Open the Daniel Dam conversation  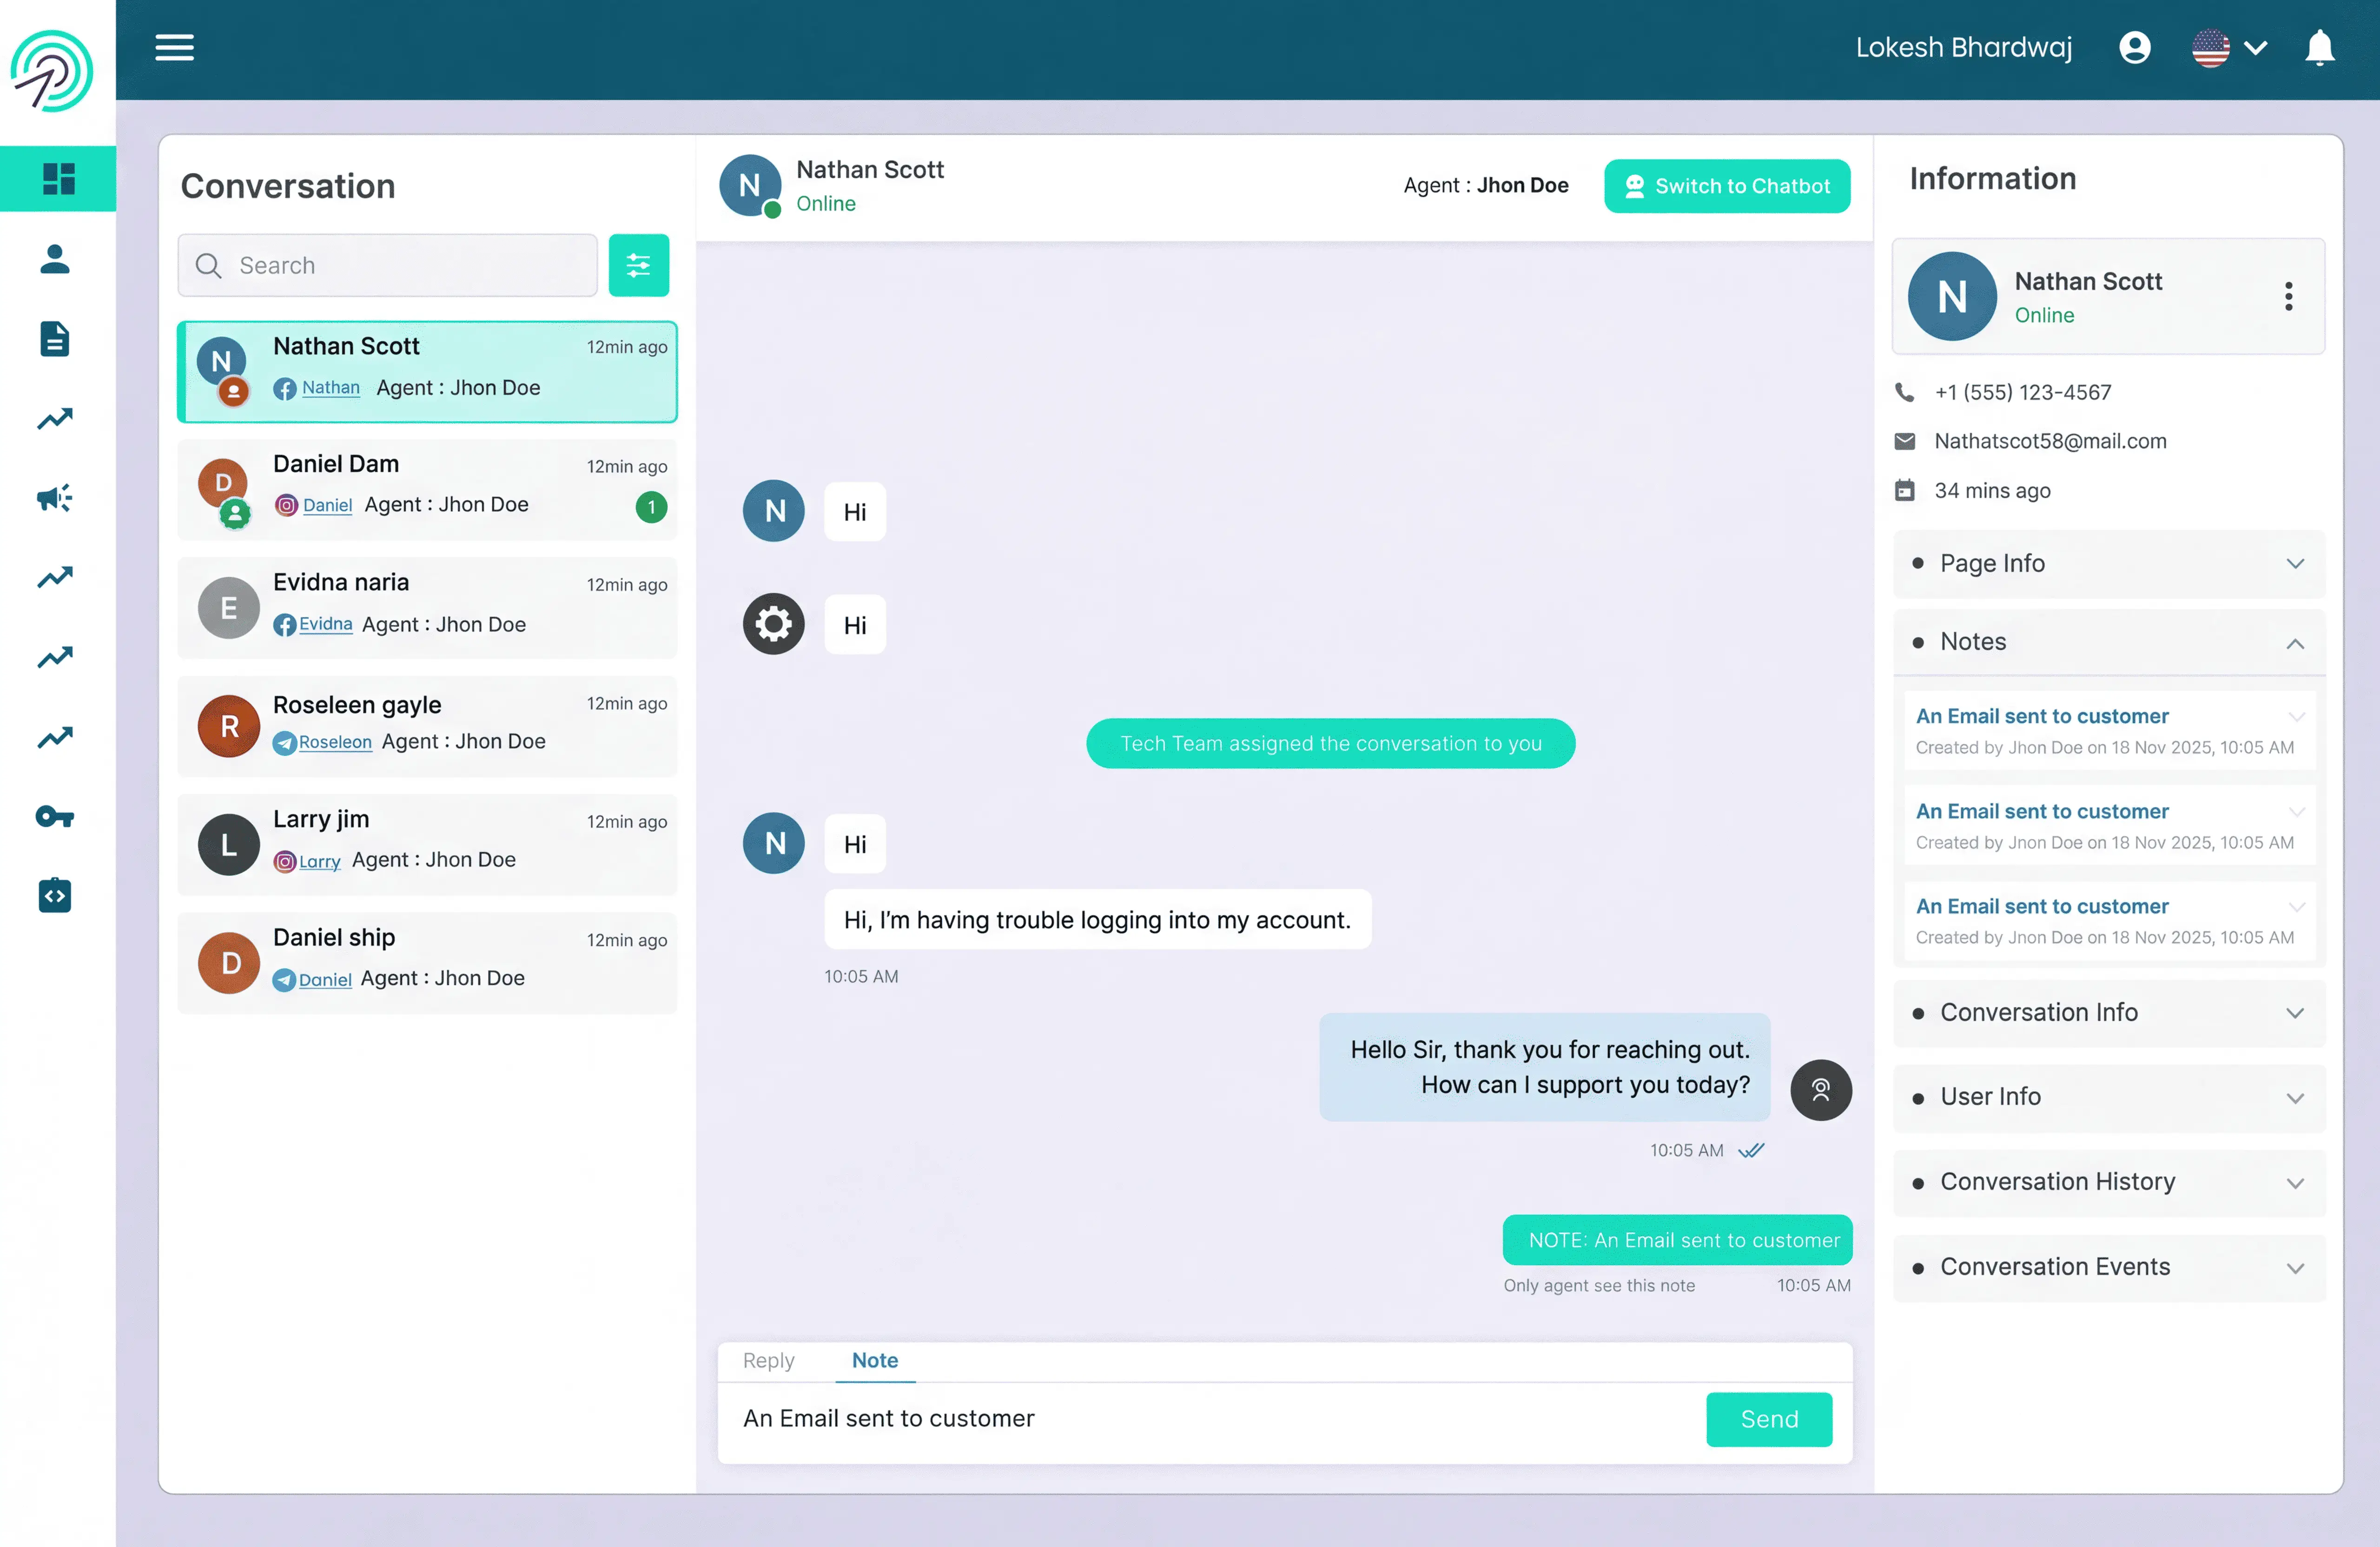click(x=427, y=489)
